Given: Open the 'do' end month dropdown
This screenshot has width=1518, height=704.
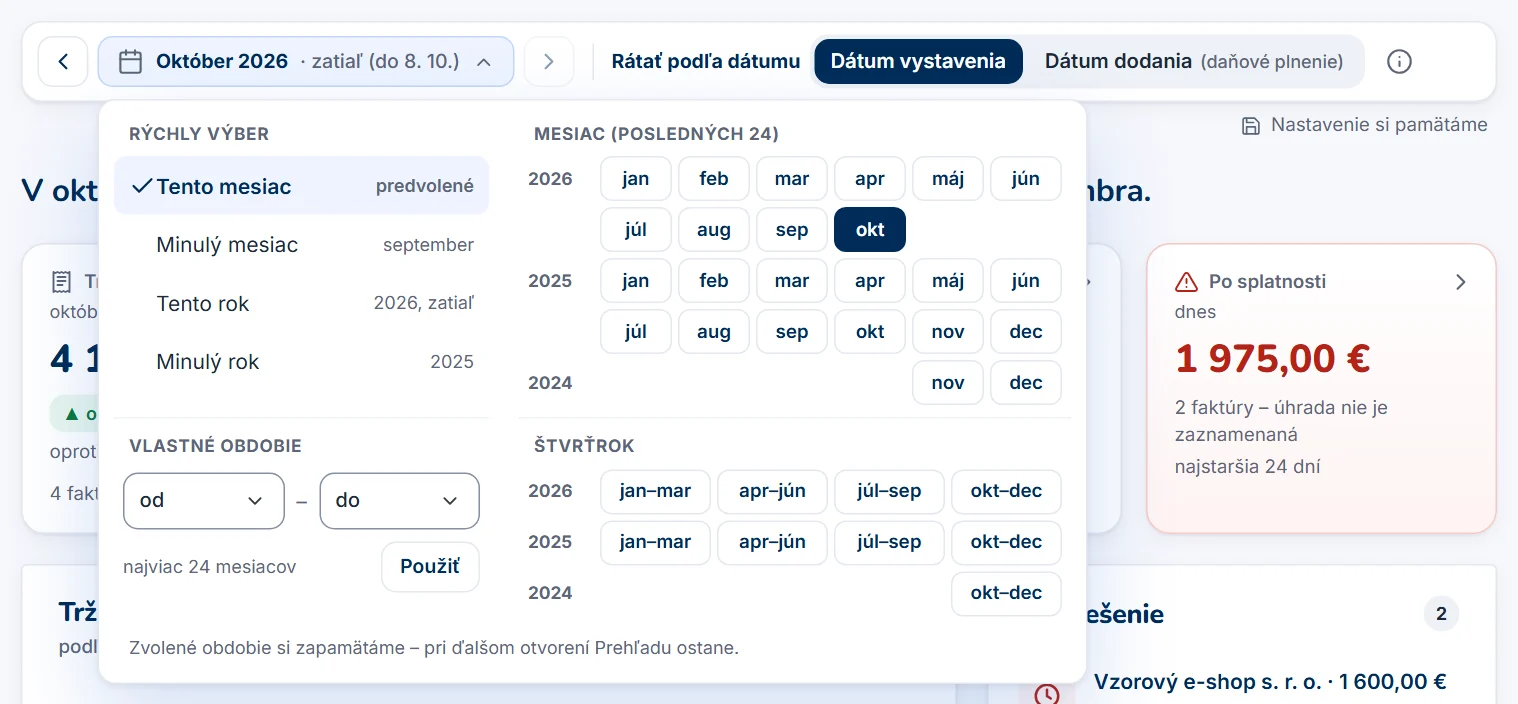Looking at the screenshot, I should point(399,501).
